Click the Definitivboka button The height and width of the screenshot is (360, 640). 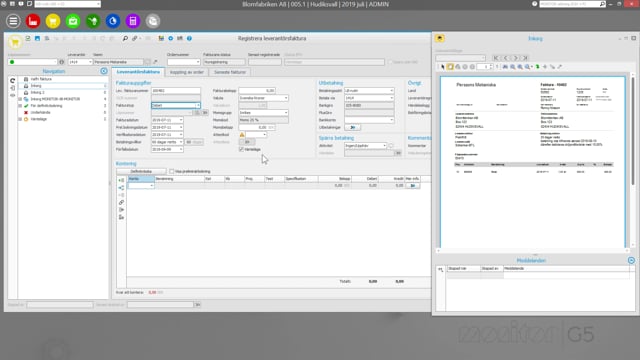point(141,171)
